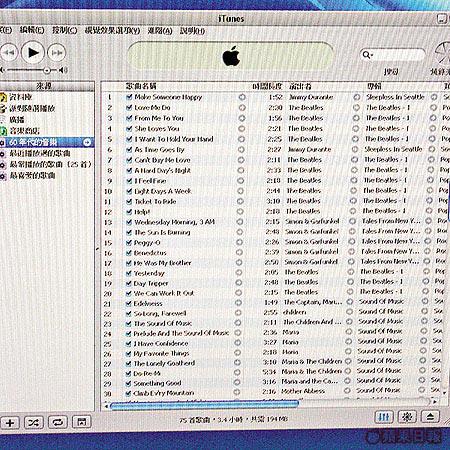Adjust the volume slider knob
Screen dimensions: 450x450
pos(47,70)
